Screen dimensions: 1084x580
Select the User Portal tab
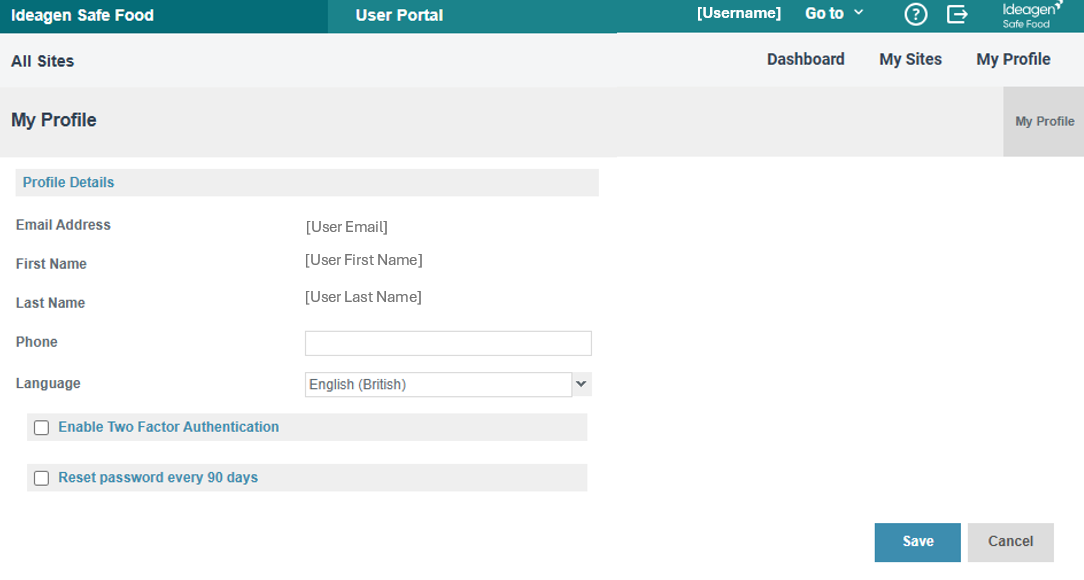[399, 15]
